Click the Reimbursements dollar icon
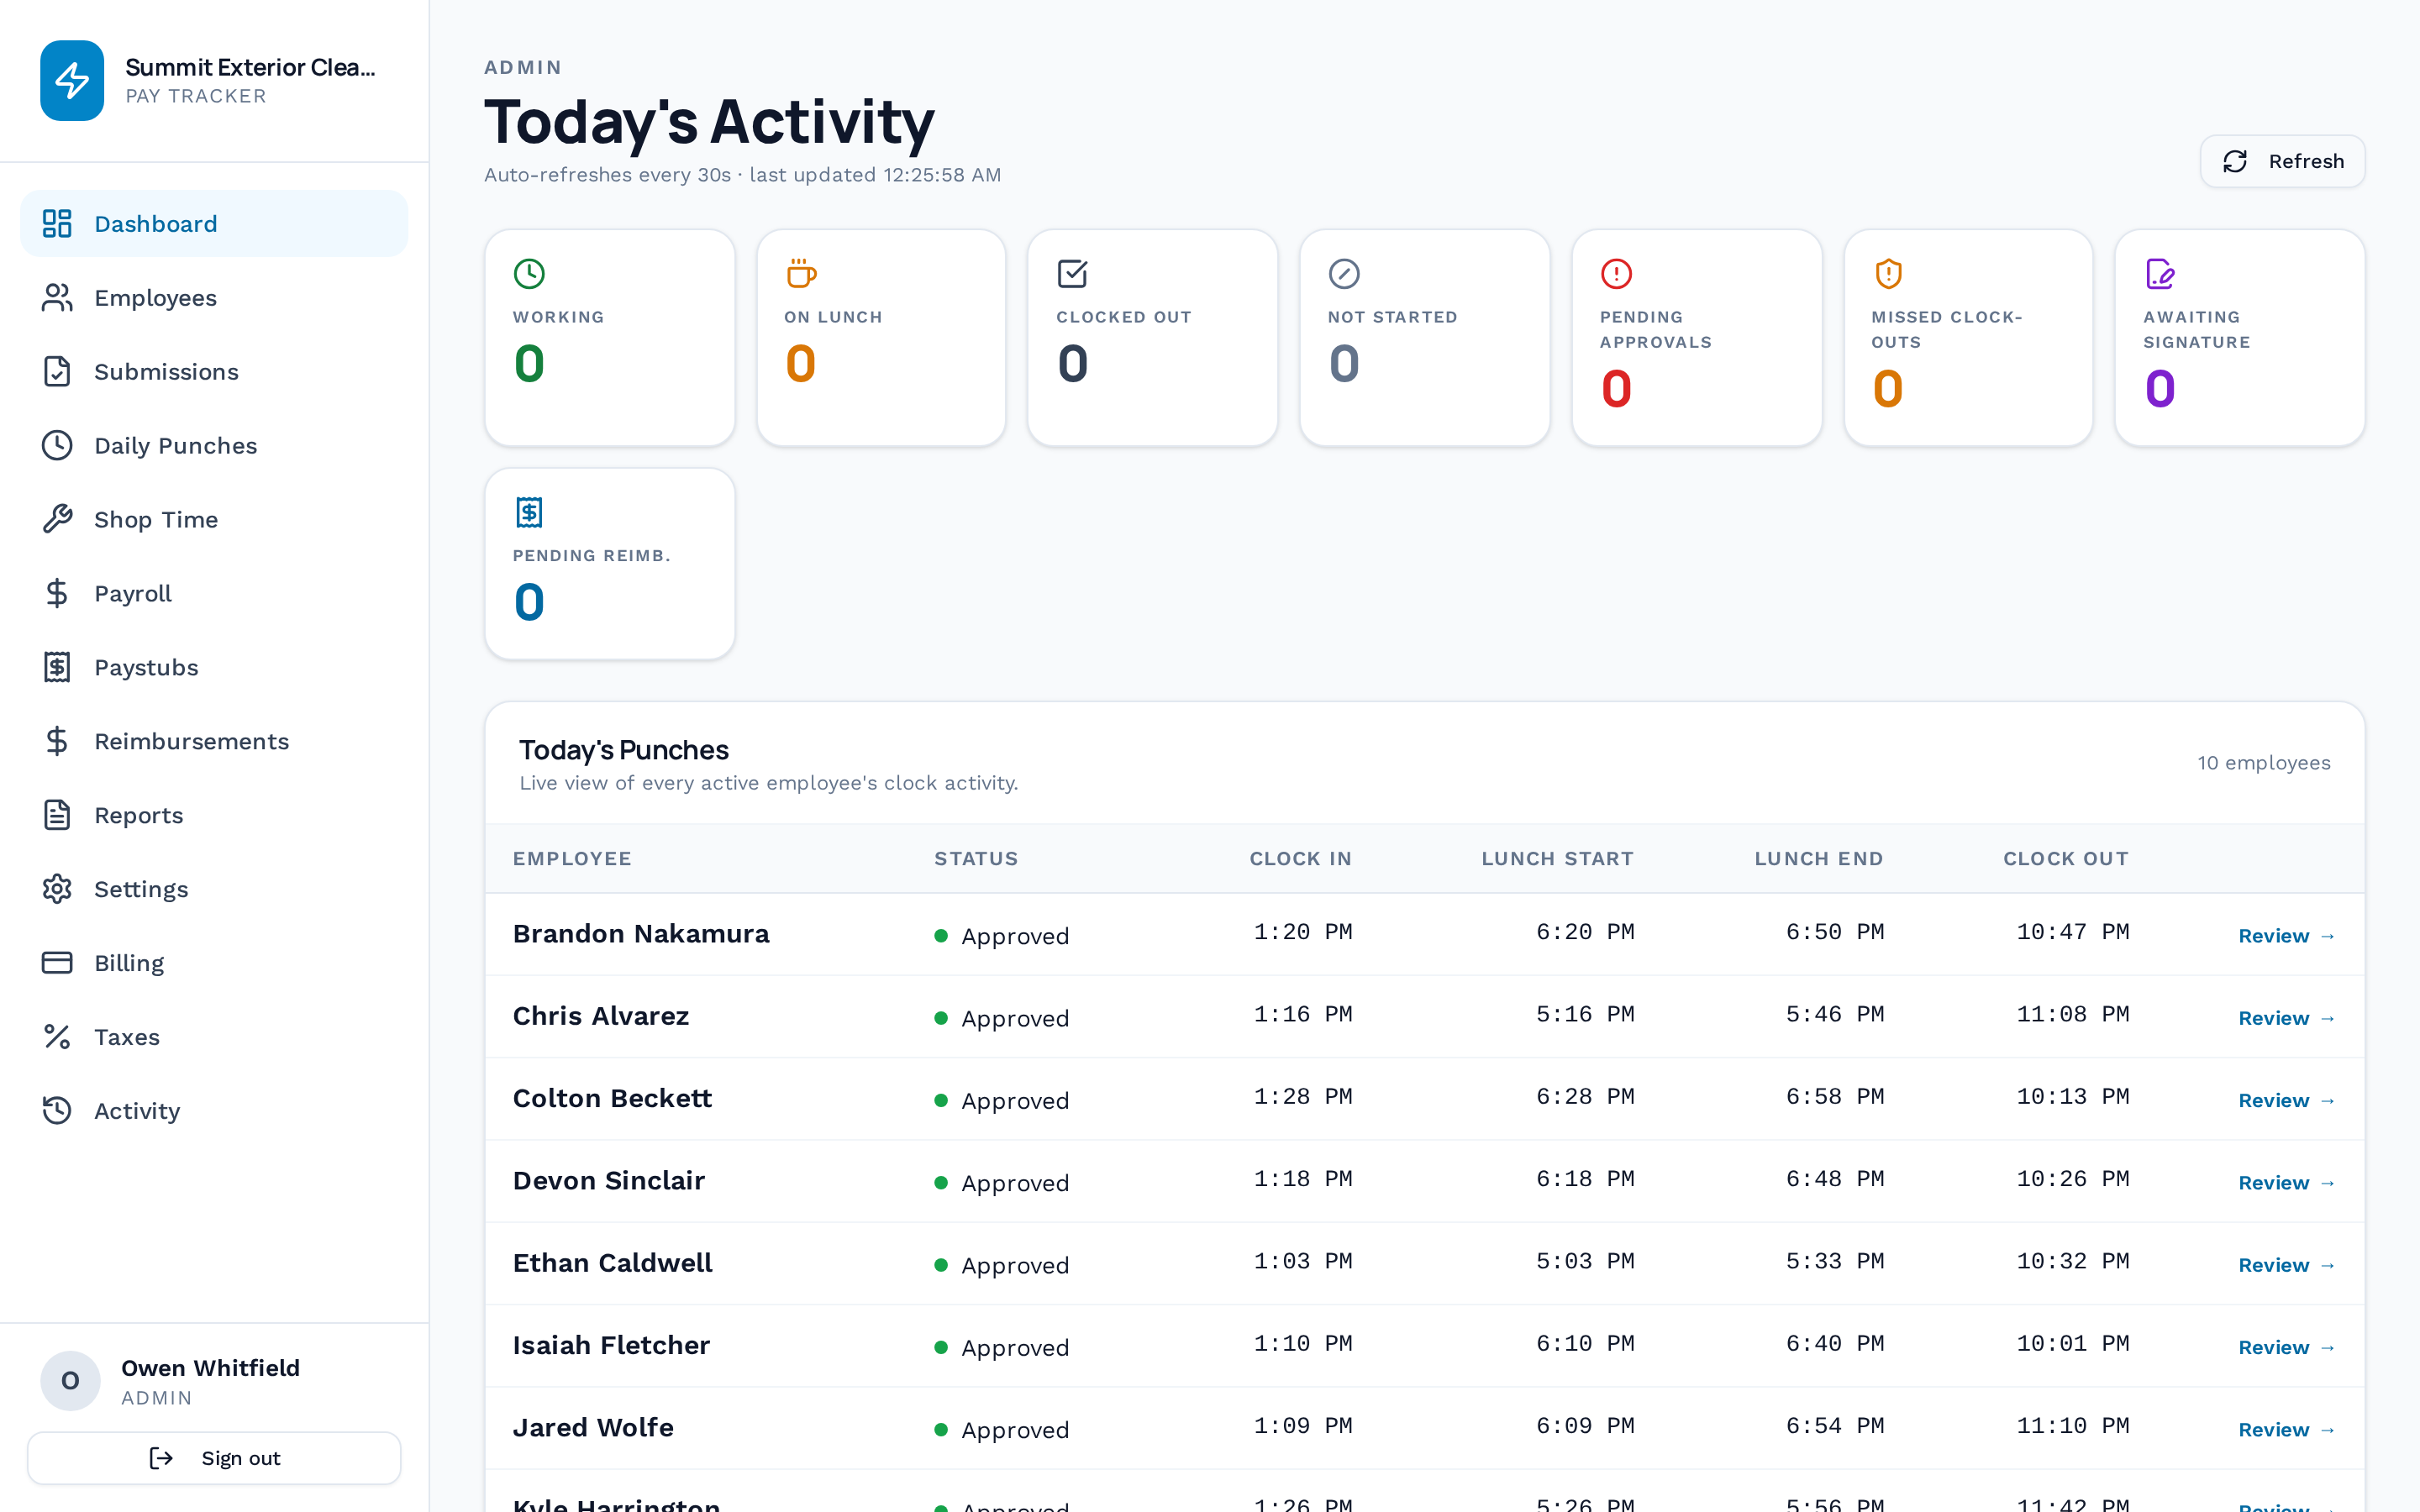Viewport: 2420px width, 1512px height. pos(57,741)
